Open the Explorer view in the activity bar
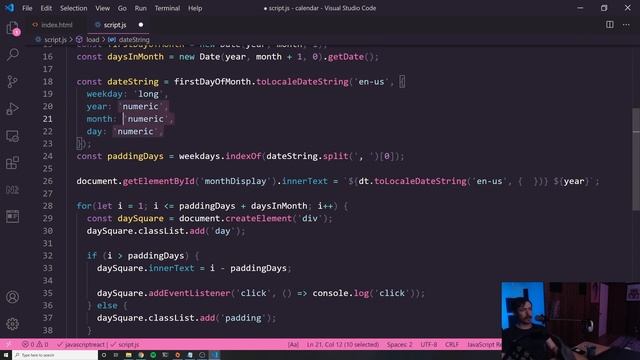 click(x=13, y=29)
